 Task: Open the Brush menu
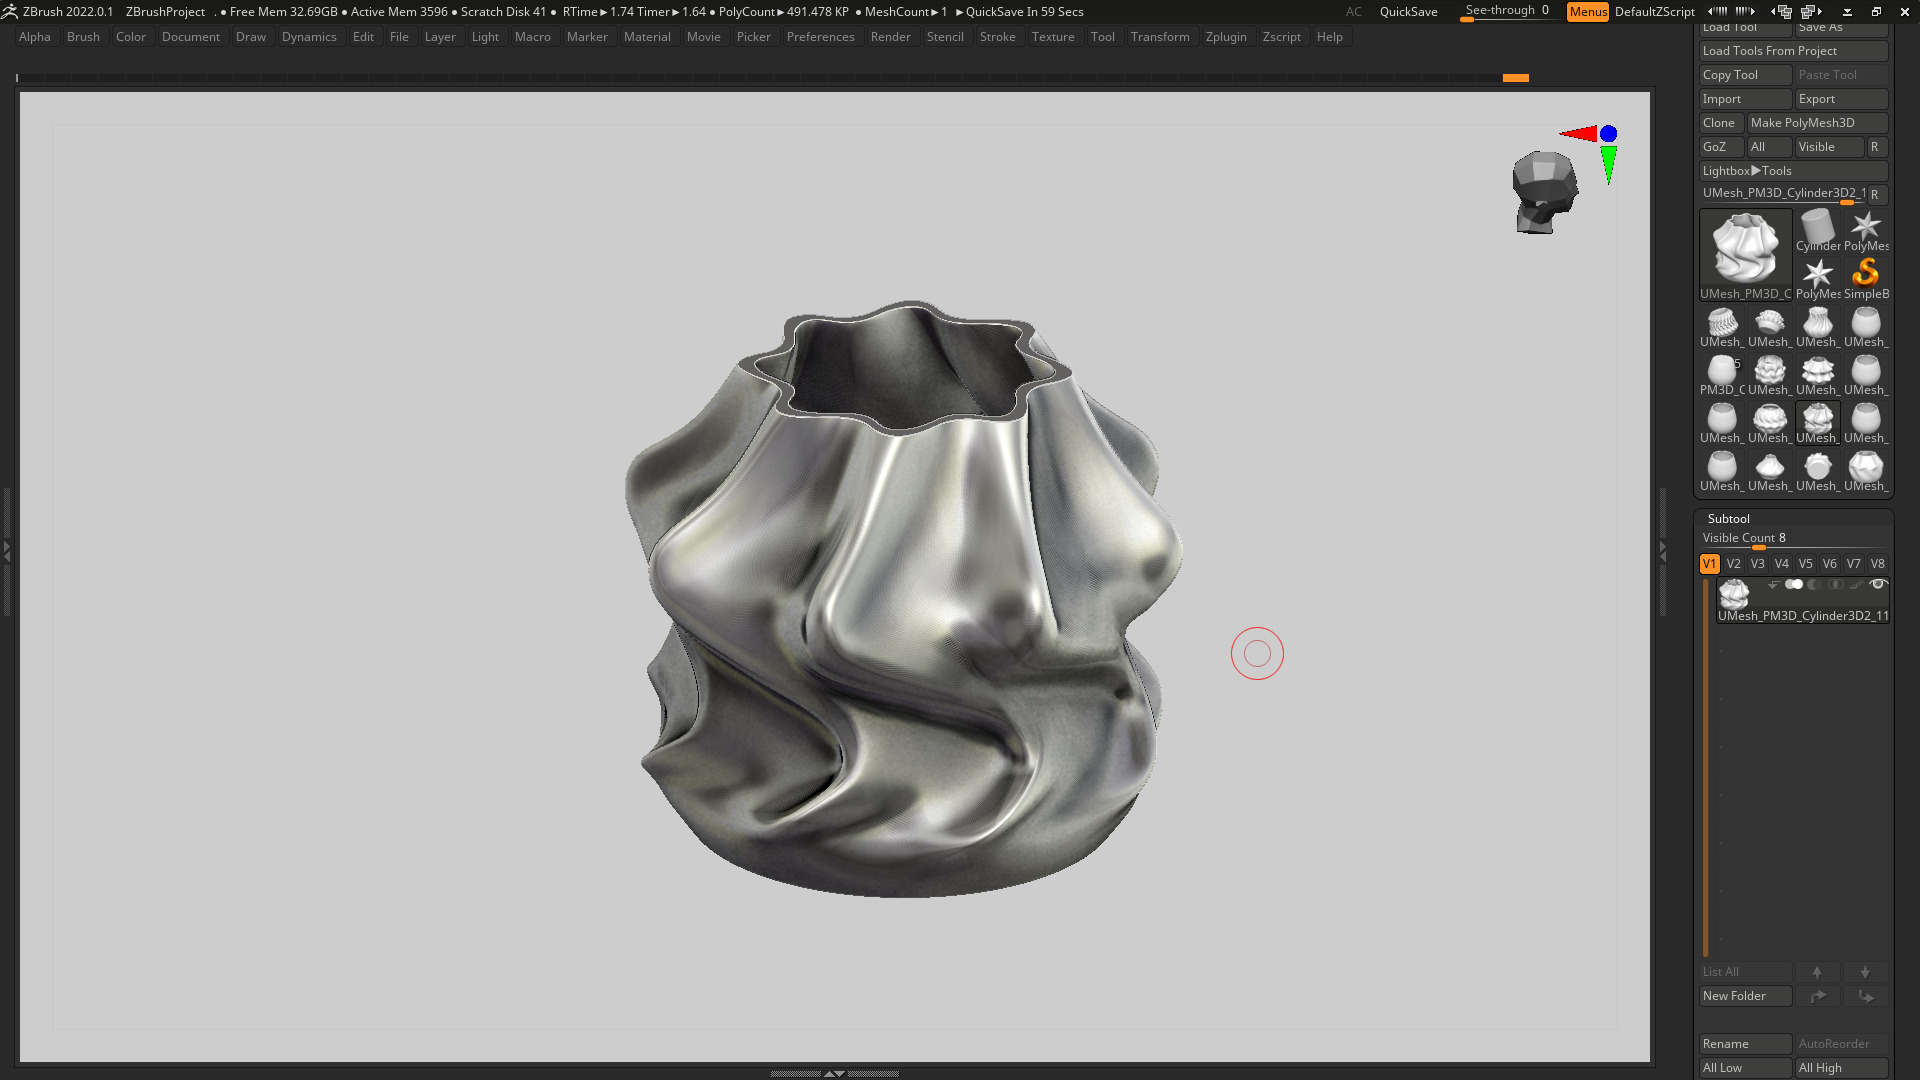click(83, 37)
